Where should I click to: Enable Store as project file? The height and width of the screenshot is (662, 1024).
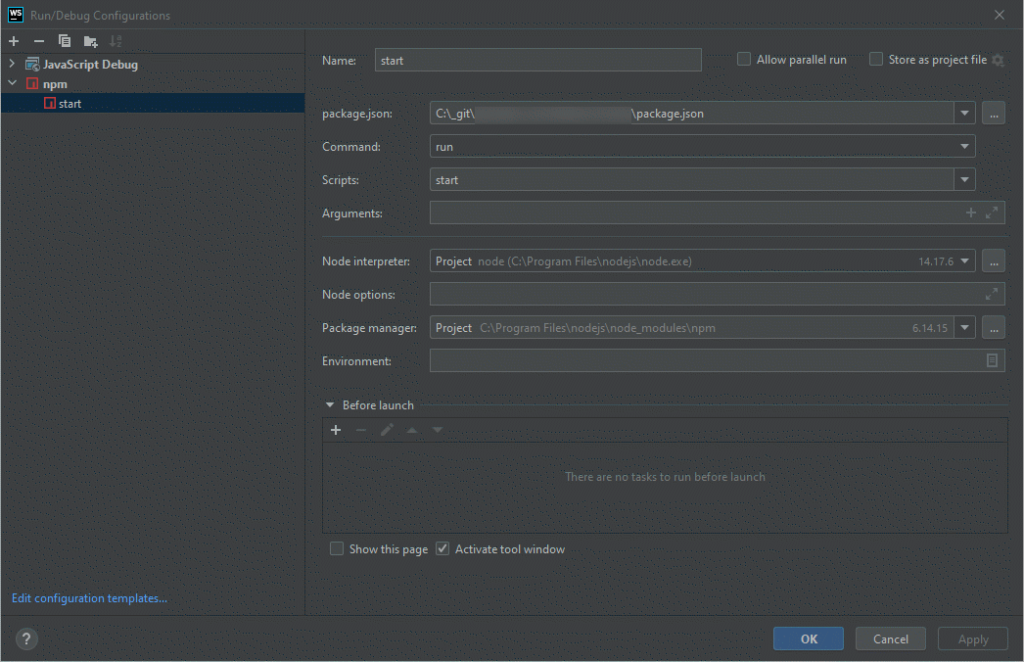876,59
